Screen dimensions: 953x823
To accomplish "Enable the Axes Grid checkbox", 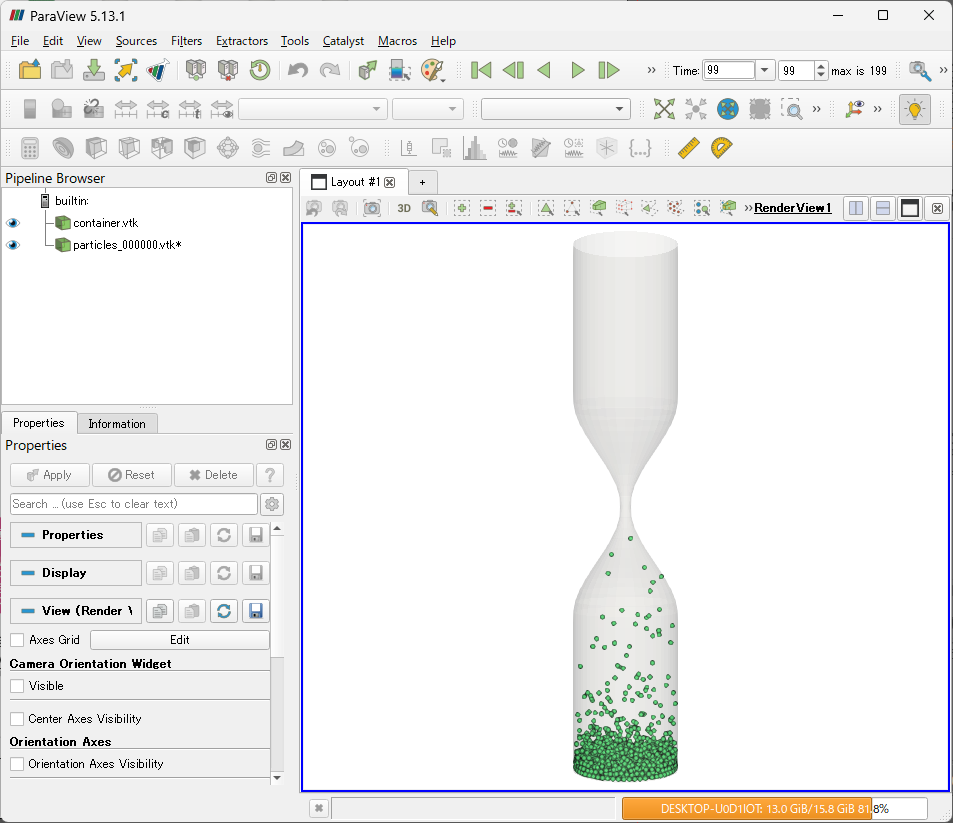I will click(17, 640).
